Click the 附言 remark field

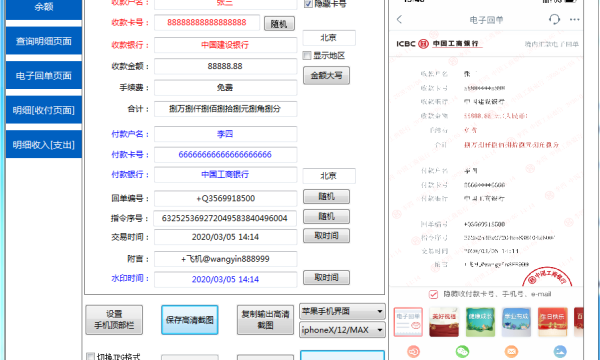tap(225, 259)
